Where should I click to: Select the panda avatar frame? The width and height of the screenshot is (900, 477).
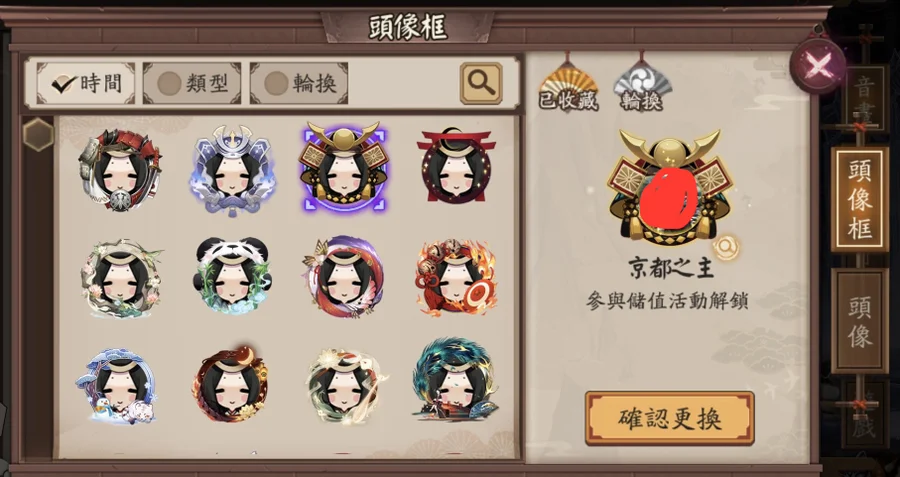tap(232, 276)
